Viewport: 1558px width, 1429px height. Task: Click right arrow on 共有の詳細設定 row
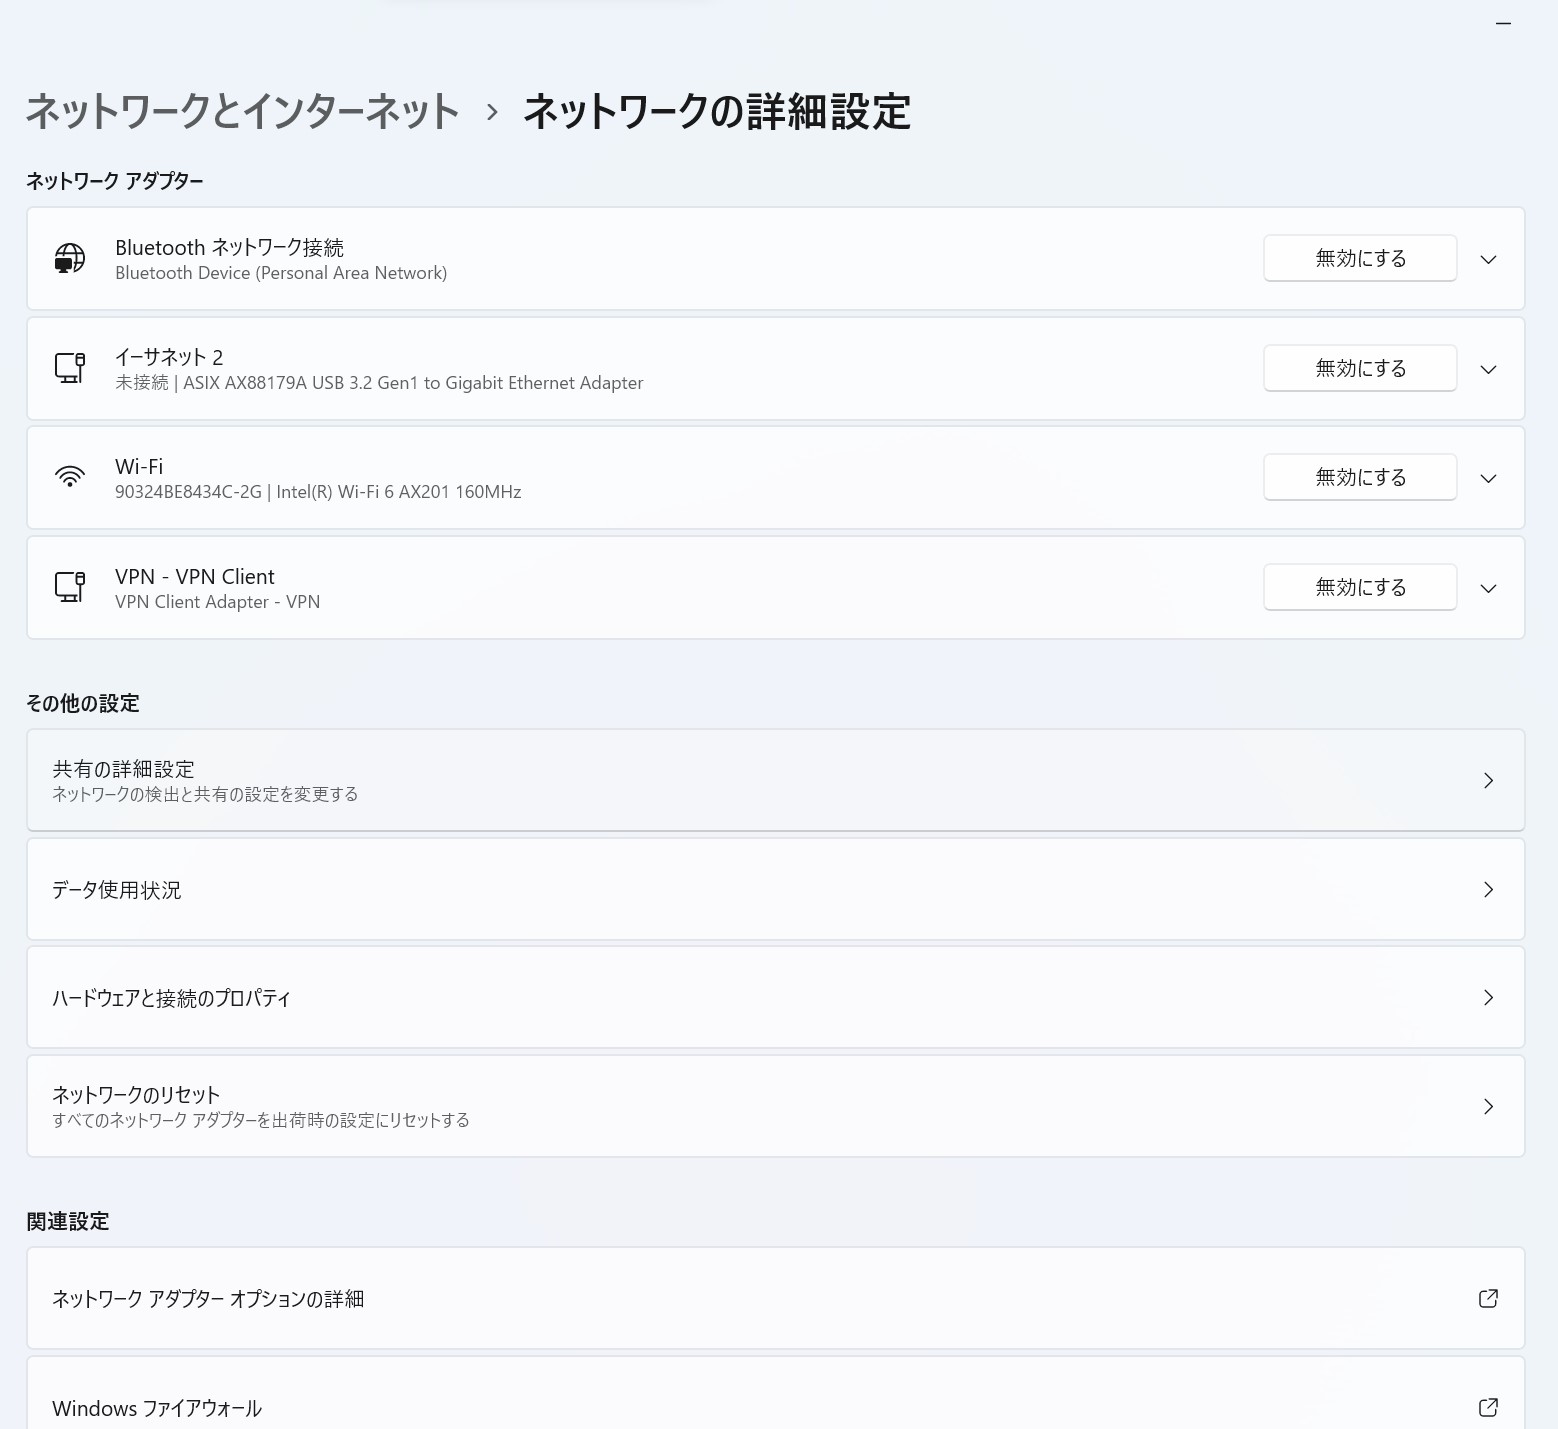pos(1488,780)
